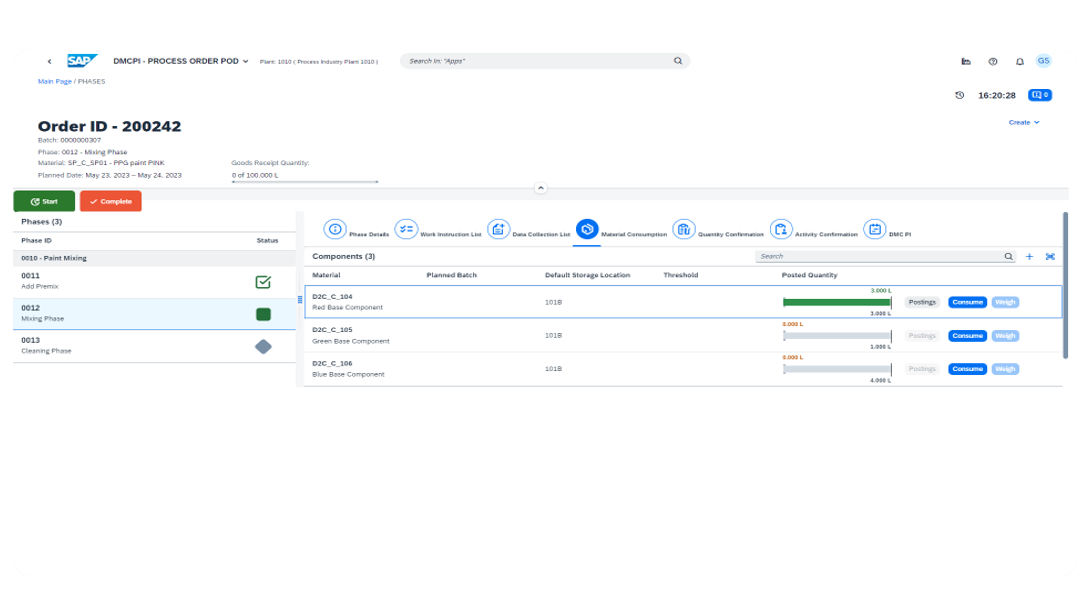Select the Material Consumption tab
1090x605 pixels.
(587, 229)
